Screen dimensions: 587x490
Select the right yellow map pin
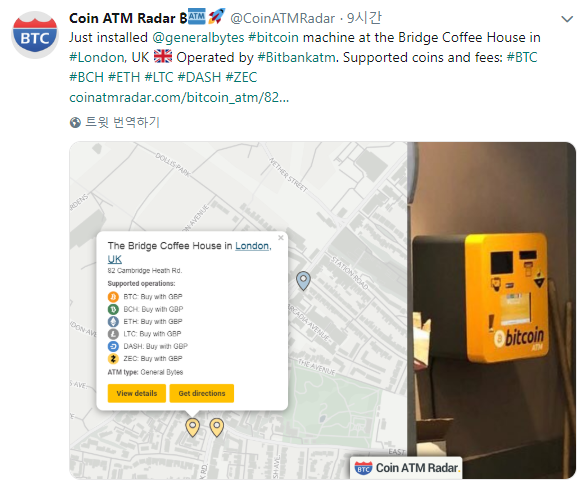217,427
